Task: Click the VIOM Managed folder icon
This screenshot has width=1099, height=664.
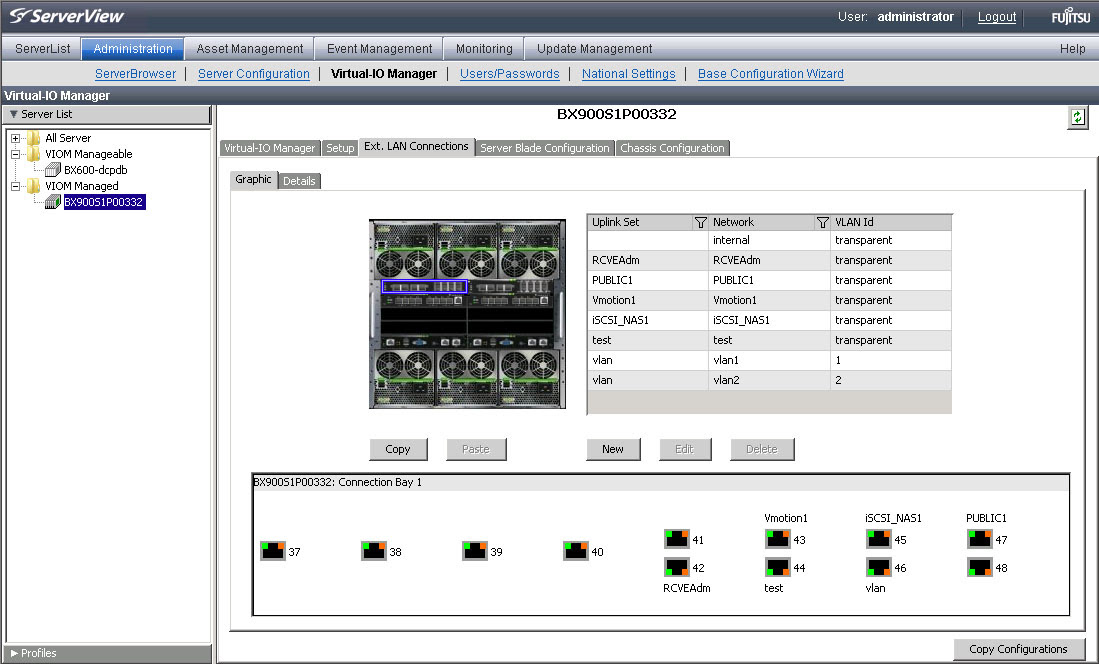Action: click(34, 186)
